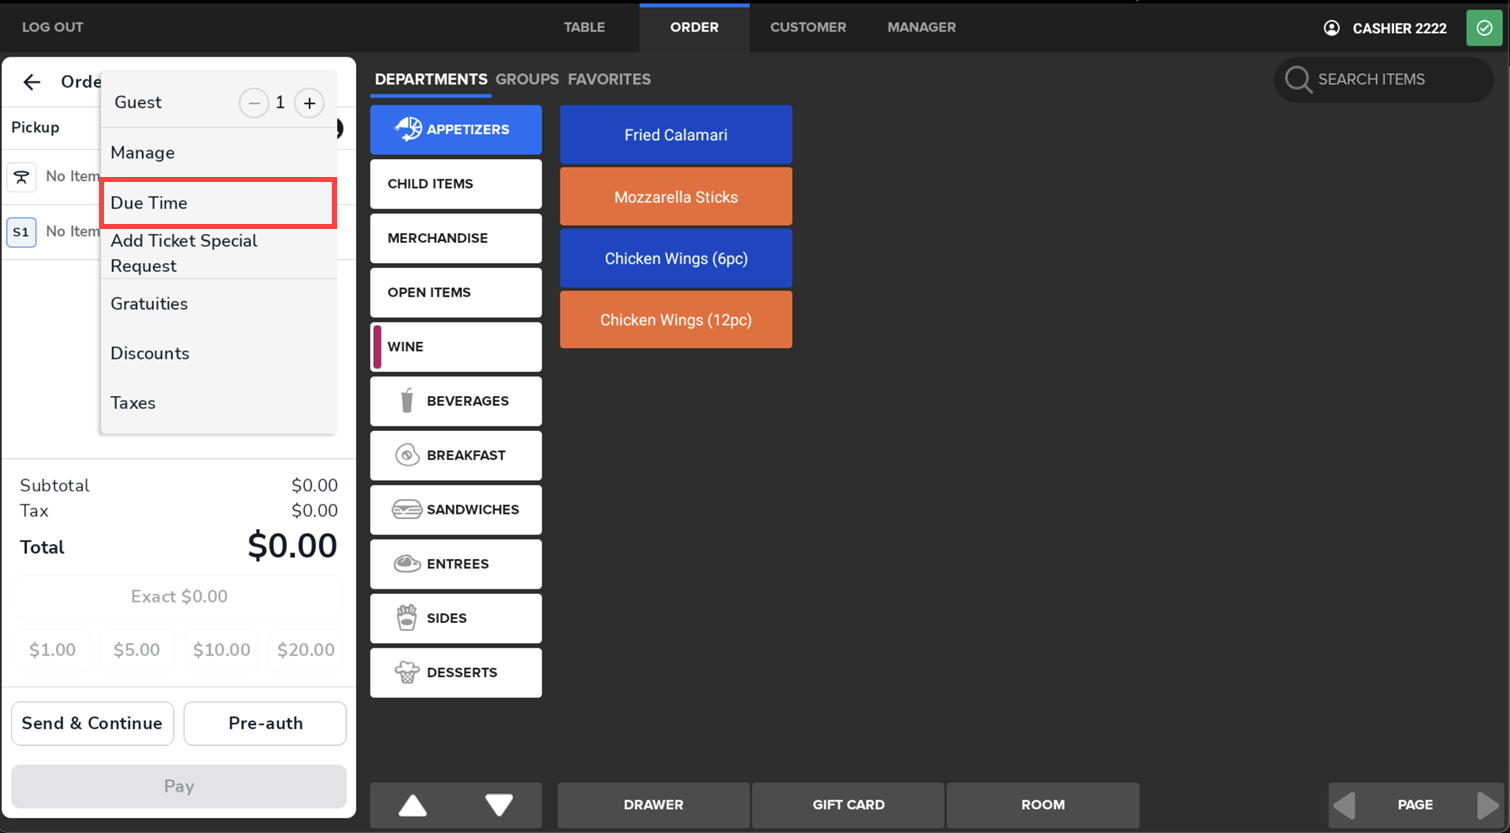The height and width of the screenshot is (833, 1510).
Task: Tap the $20.00 quick cash button
Action: [x=306, y=650]
